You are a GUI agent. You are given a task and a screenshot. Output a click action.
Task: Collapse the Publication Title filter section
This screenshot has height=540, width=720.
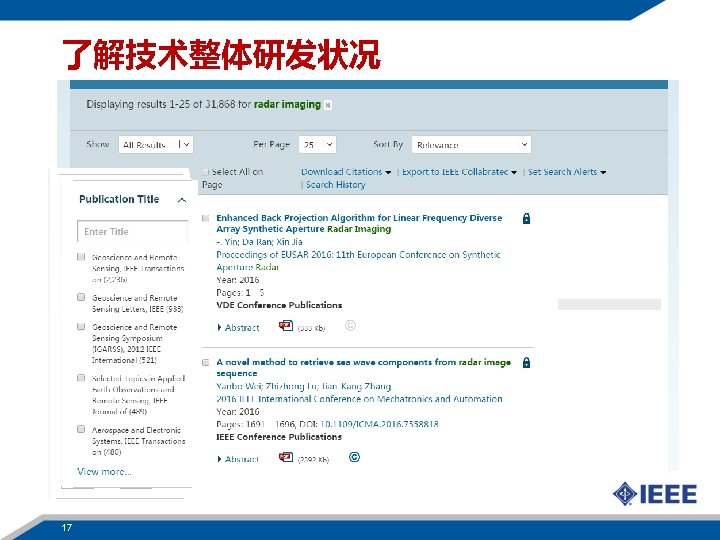(182, 200)
